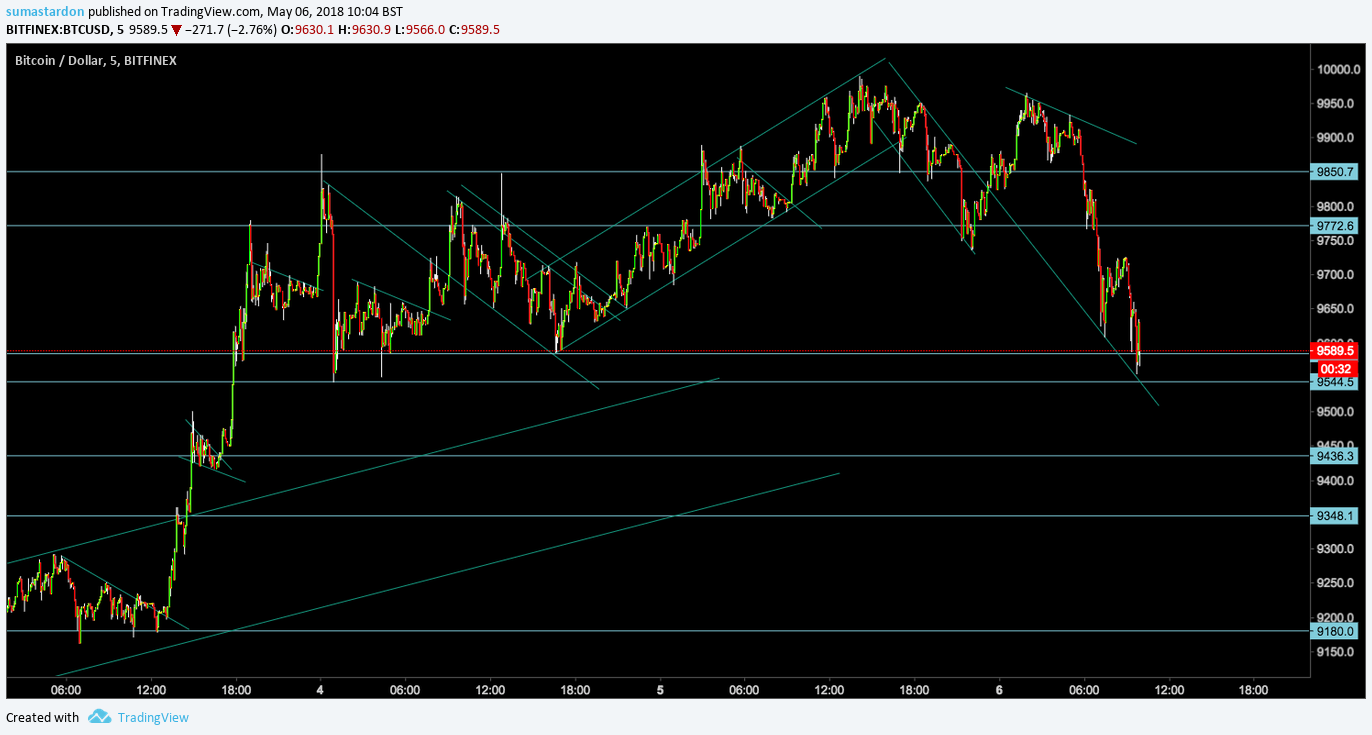Click the red current price 9589.5 label
This screenshot has height=735, width=1372.
click(1335, 351)
